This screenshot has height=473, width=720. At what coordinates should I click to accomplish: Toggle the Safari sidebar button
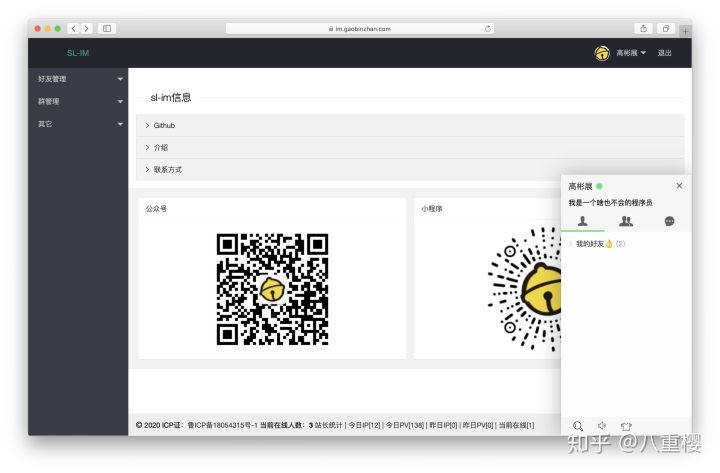pyautogui.click(x=107, y=28)
